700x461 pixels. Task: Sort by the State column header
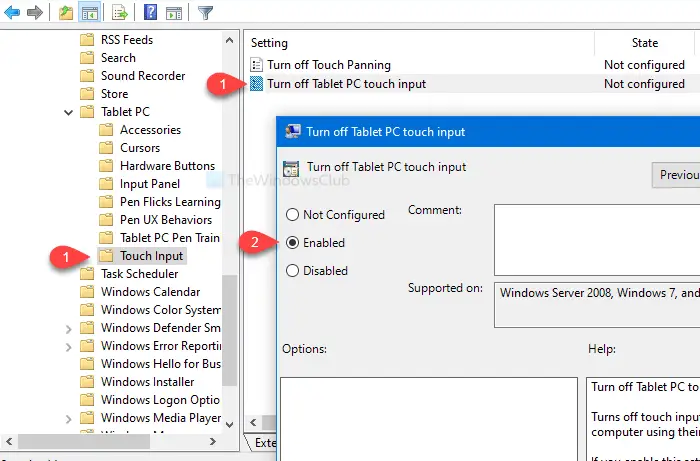(645, 43)
